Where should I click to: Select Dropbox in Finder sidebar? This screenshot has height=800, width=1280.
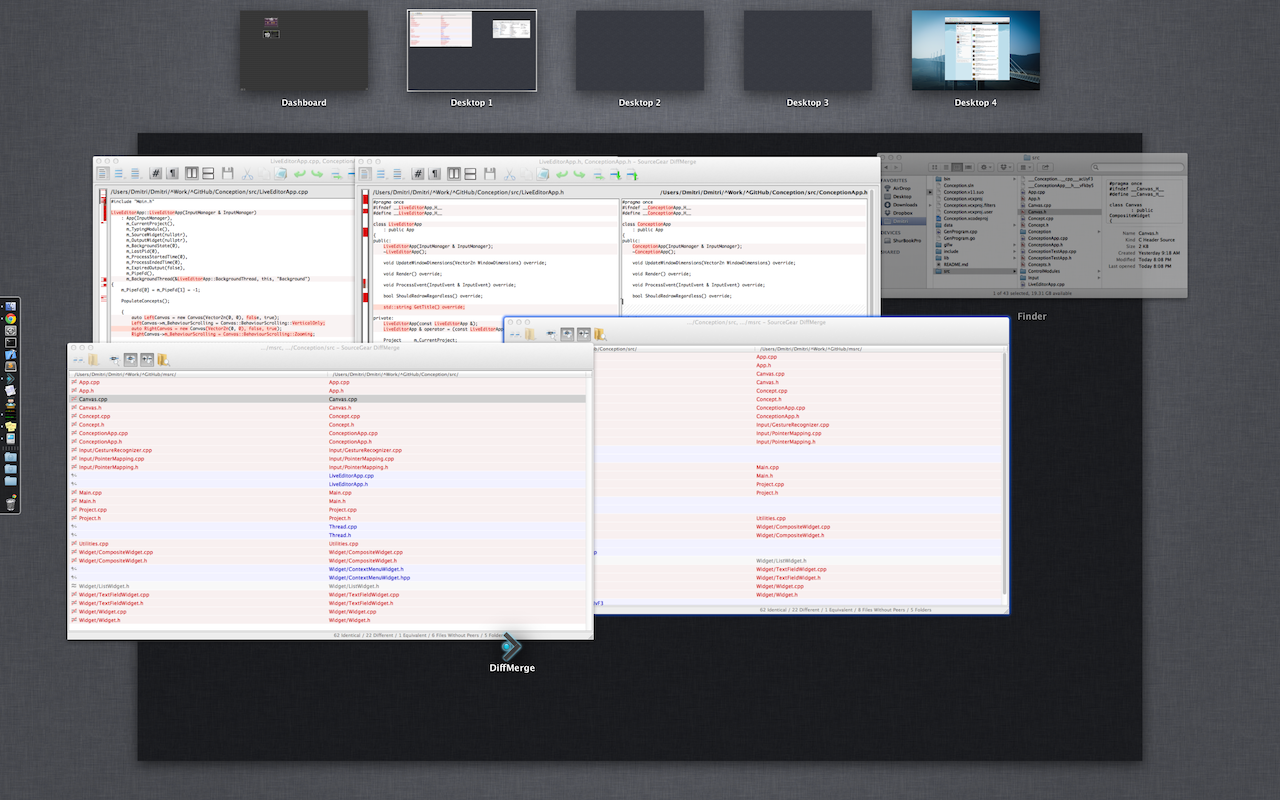898,213
